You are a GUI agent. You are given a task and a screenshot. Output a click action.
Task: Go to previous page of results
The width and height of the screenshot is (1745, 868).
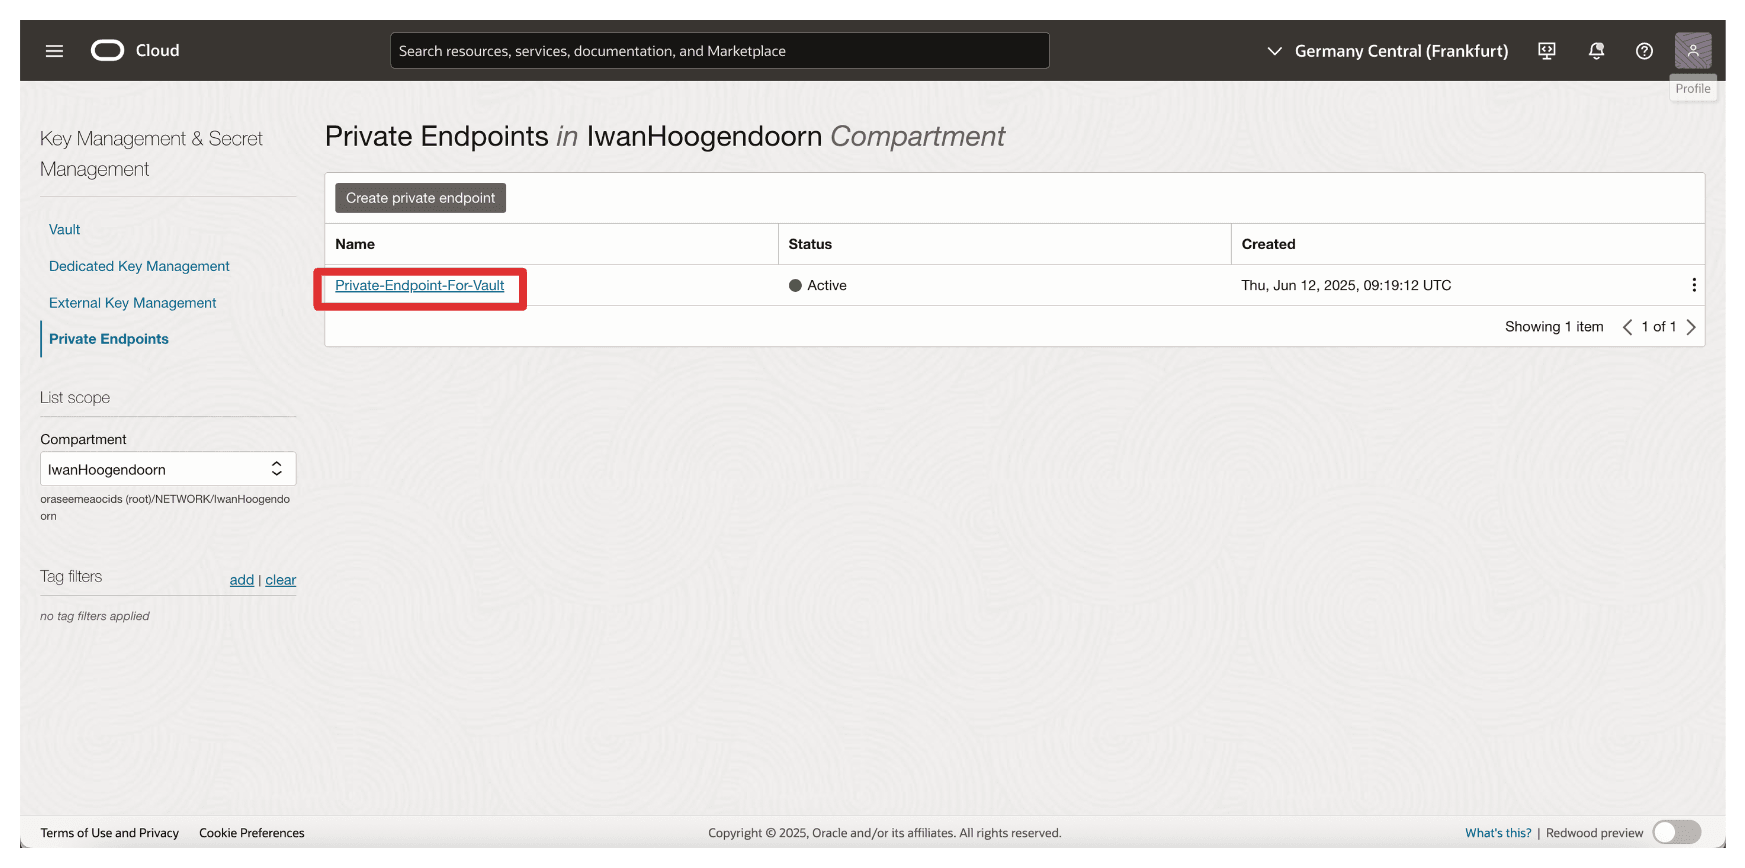pos(1627,327)
